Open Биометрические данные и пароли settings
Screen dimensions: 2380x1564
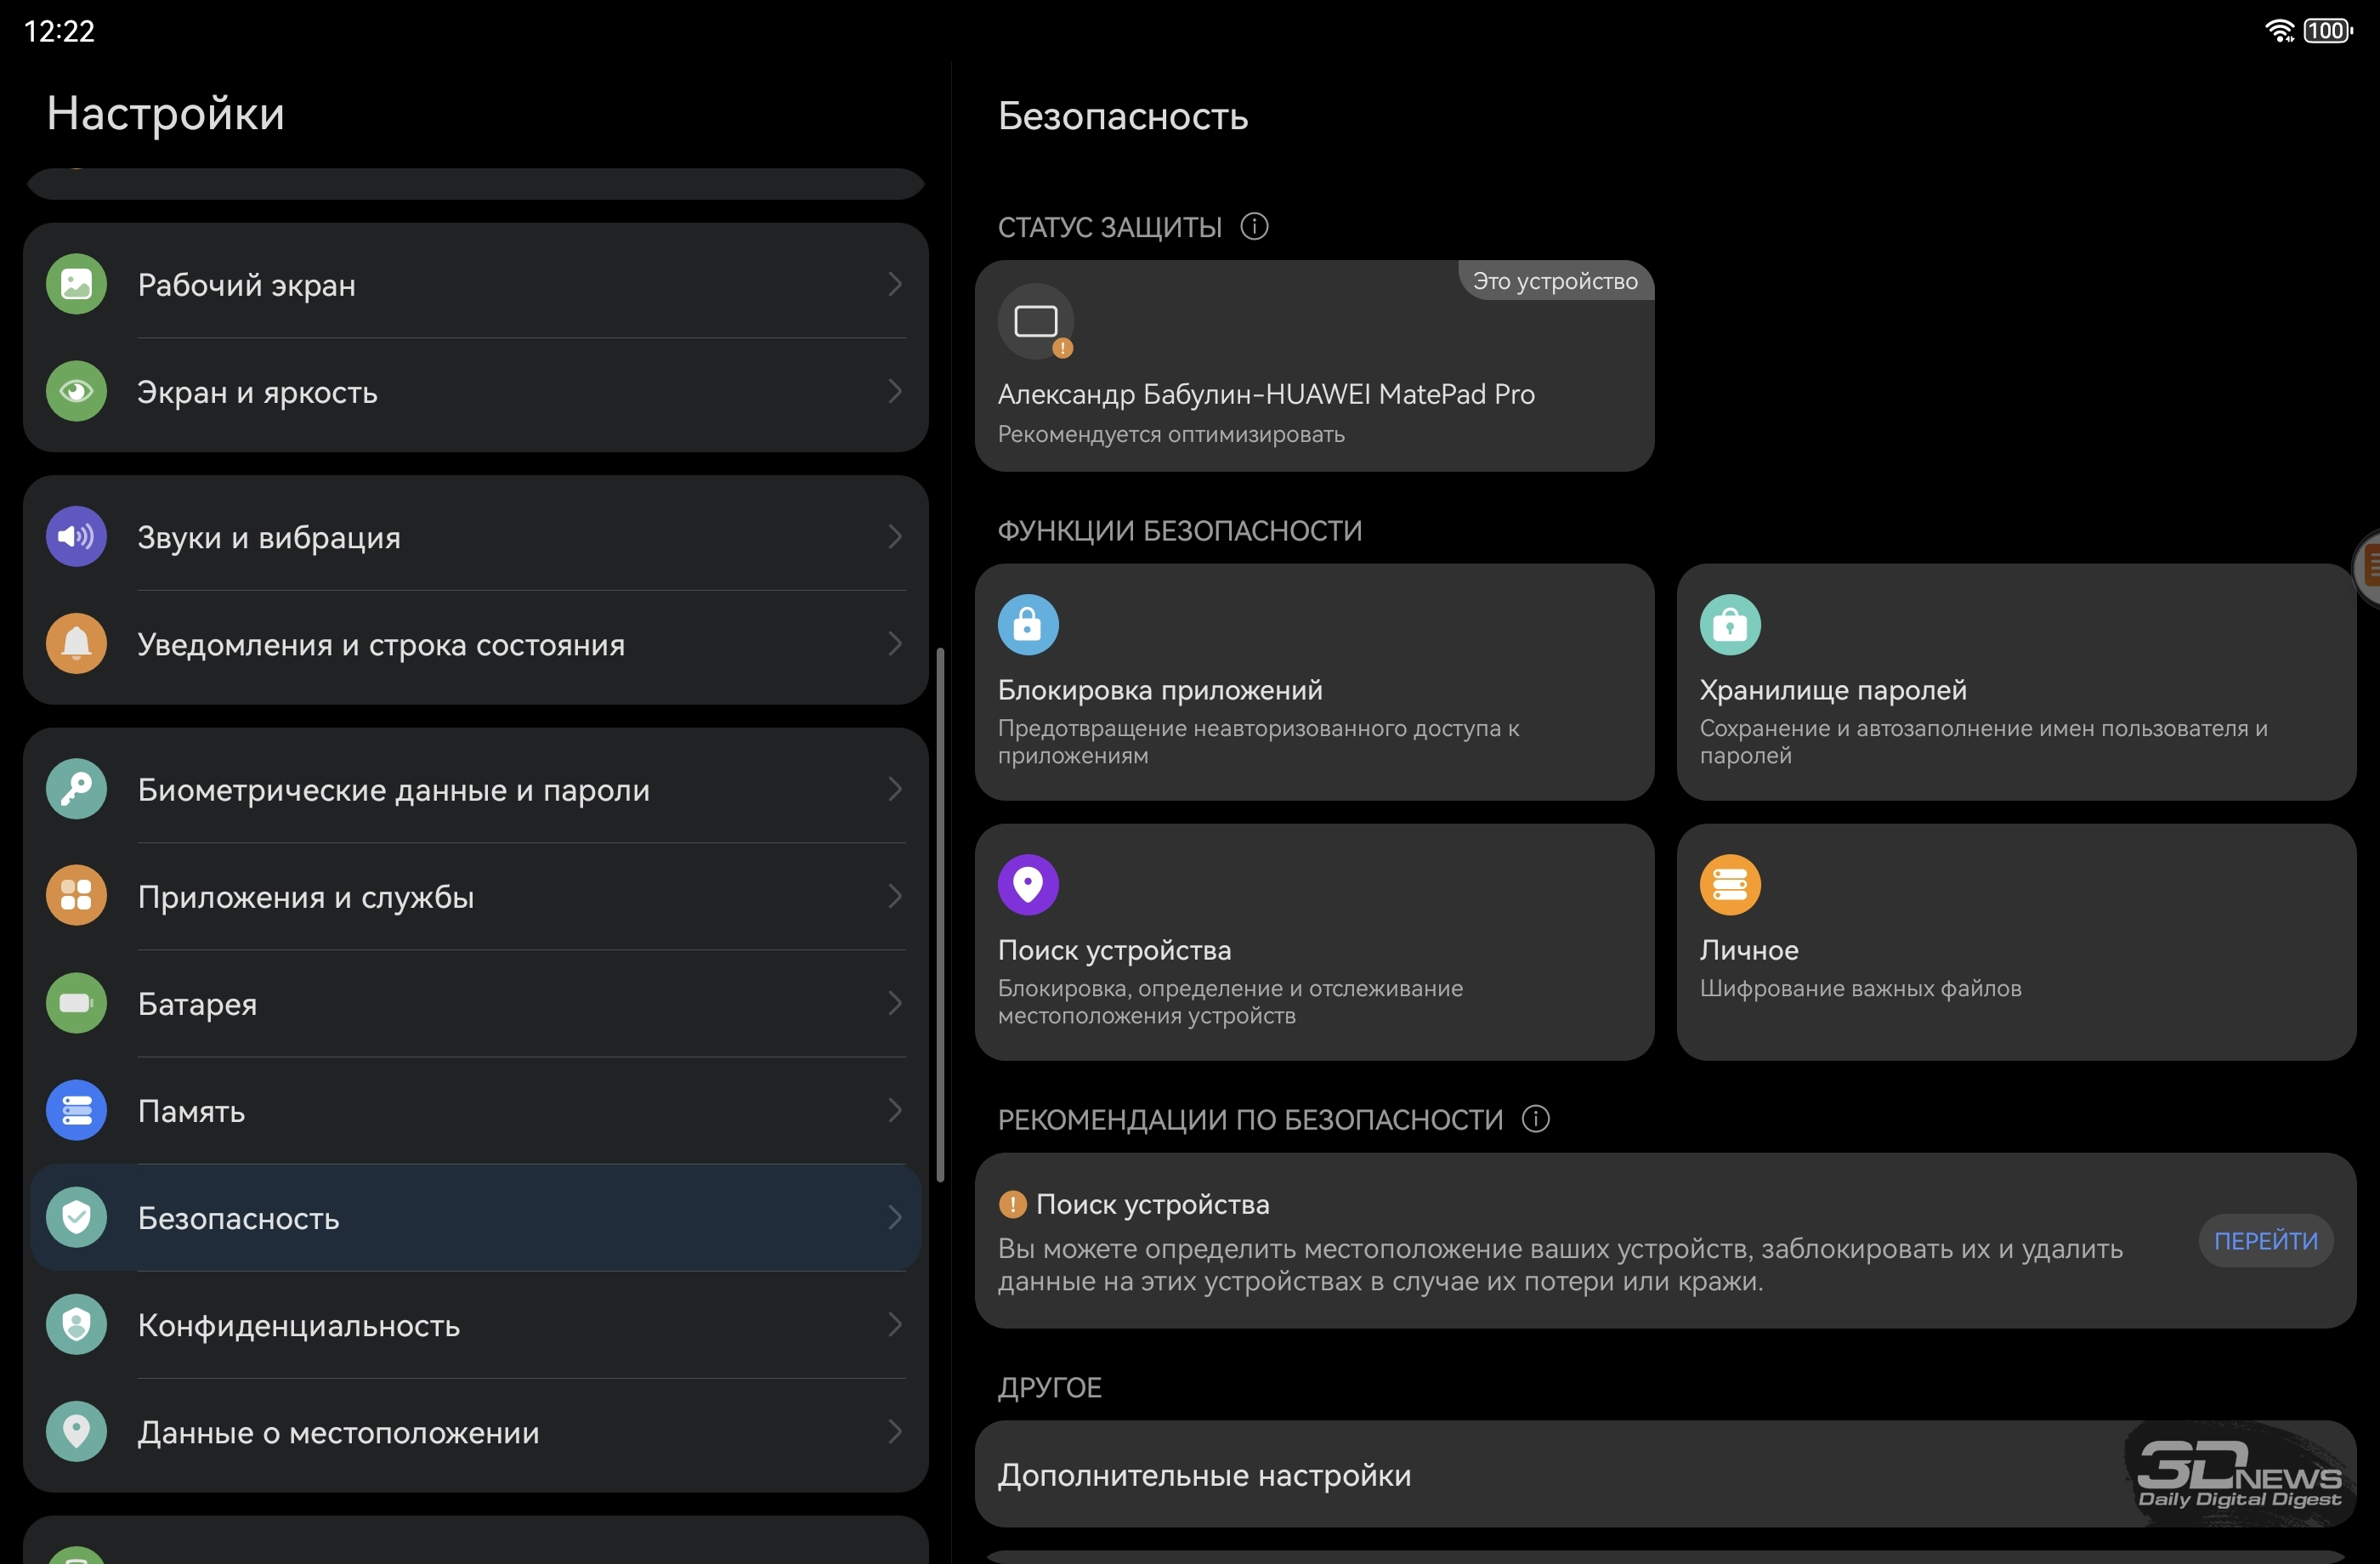tap(476, 790)
